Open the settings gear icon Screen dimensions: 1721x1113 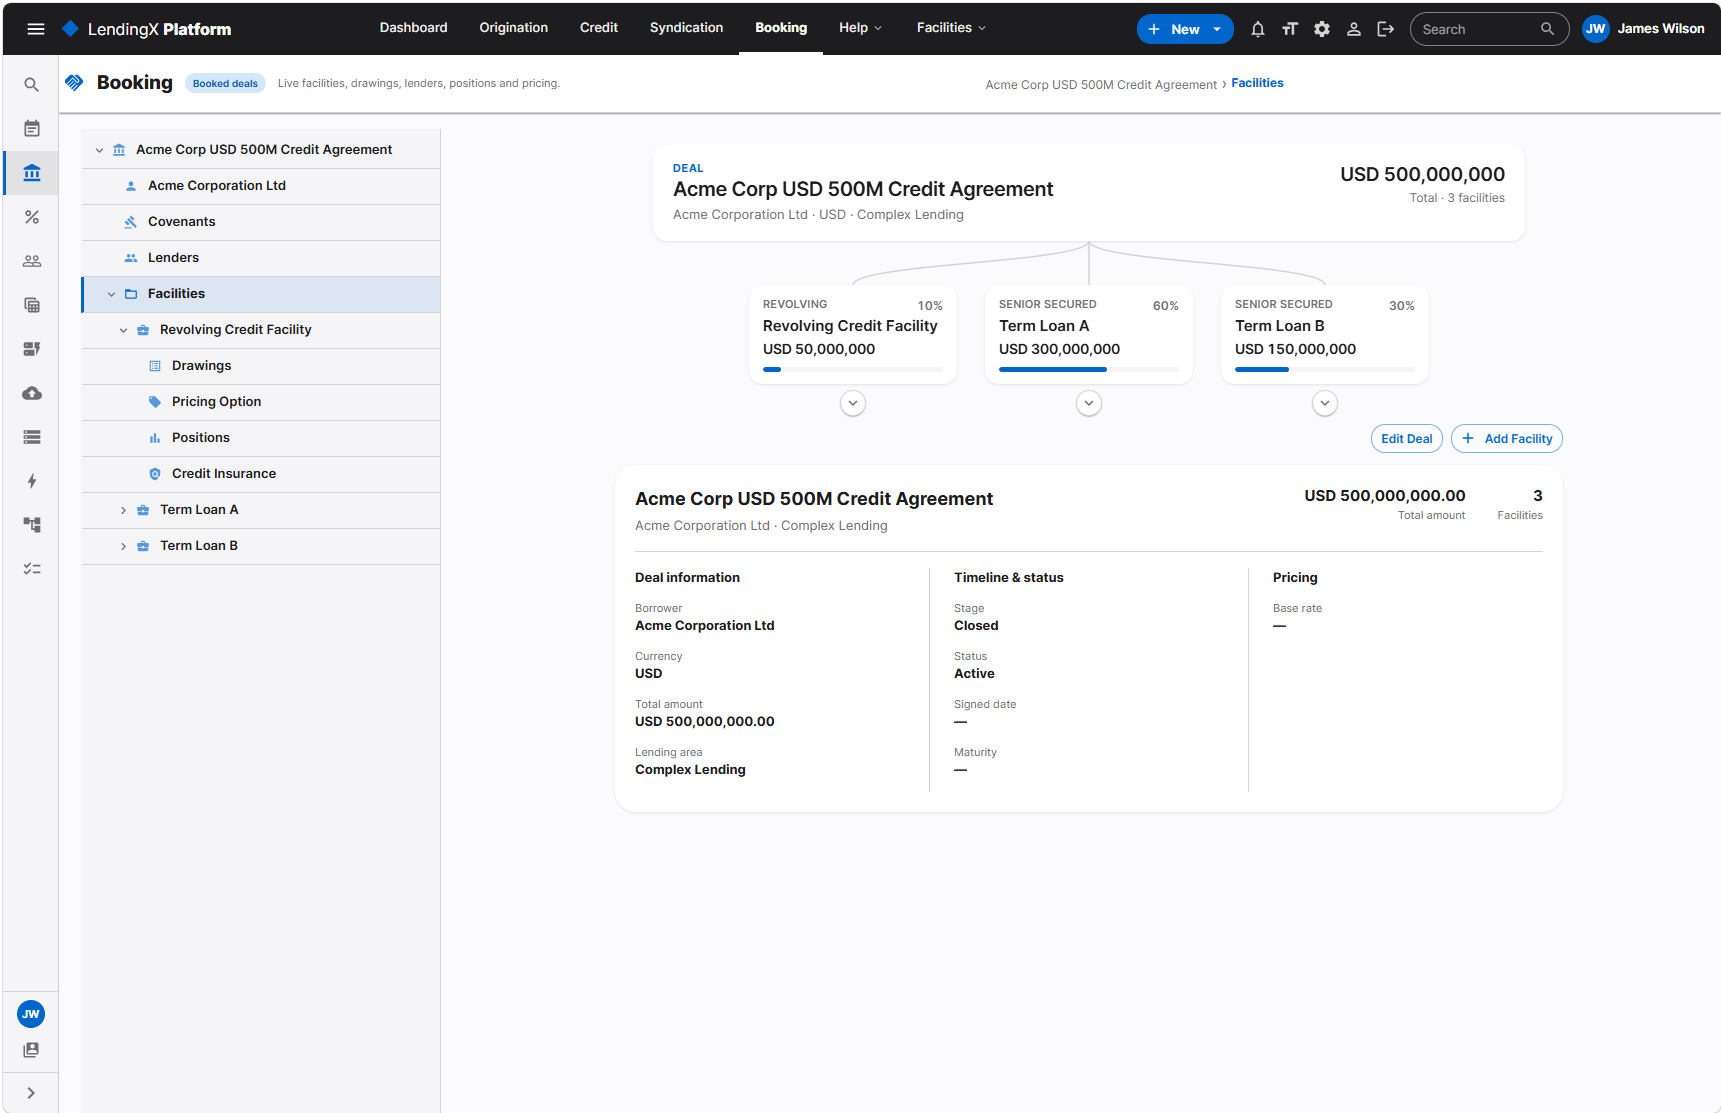coord(1322,29)
